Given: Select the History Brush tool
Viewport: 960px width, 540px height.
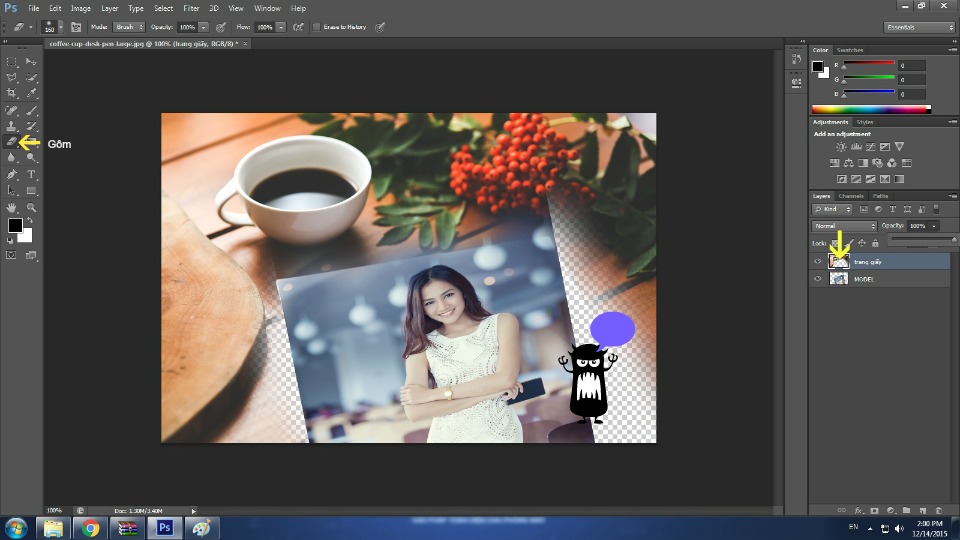Looking at the screenshot, I should pos(31,126).
